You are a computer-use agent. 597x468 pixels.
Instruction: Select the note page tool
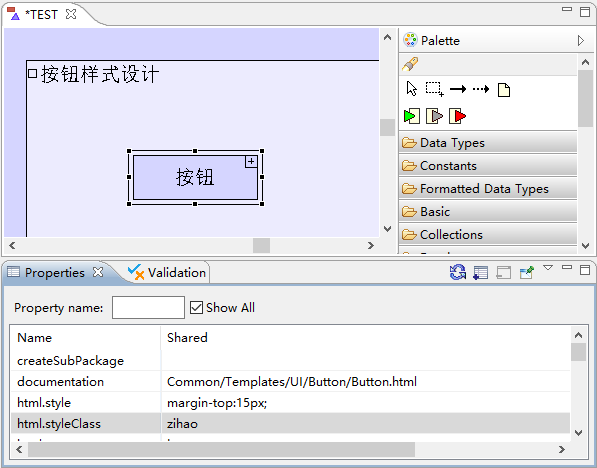point(504,90)
